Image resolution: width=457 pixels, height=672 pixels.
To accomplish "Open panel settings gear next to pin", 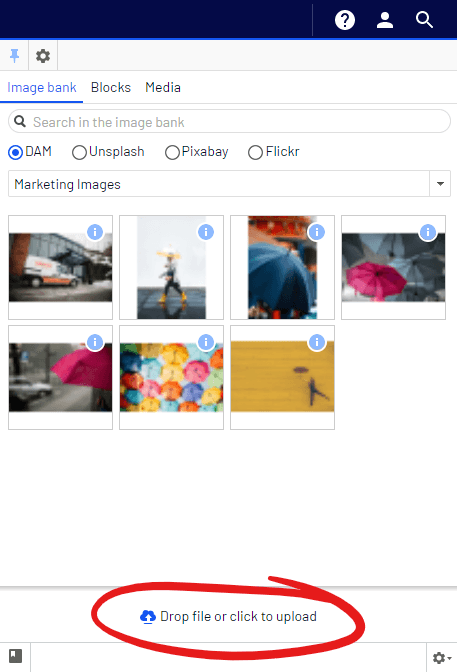I will pos(43,56).
